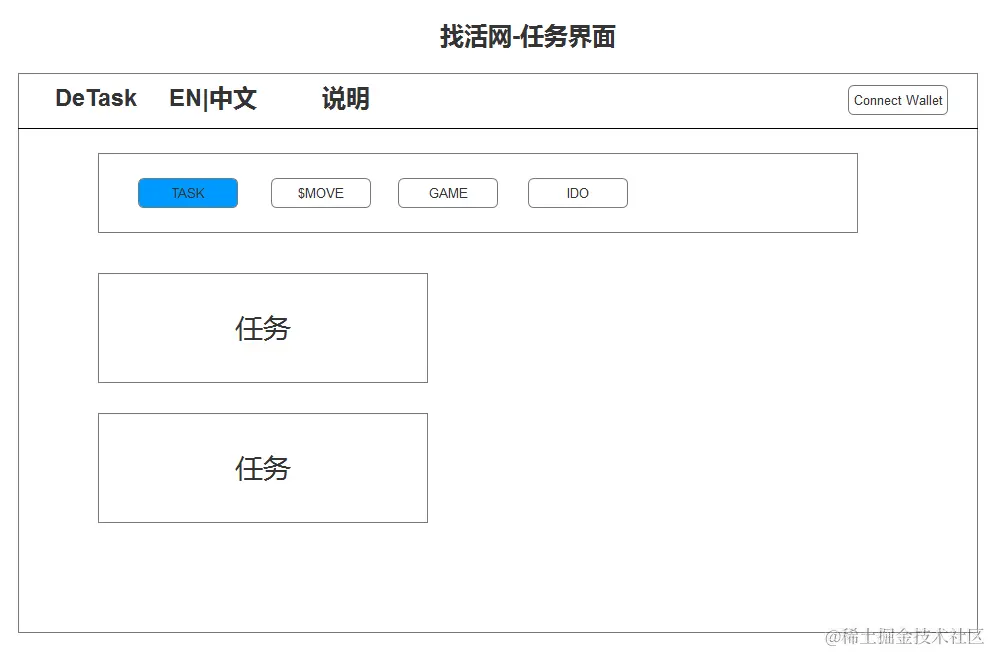Select the blue TASK tab

pos(188,193)
